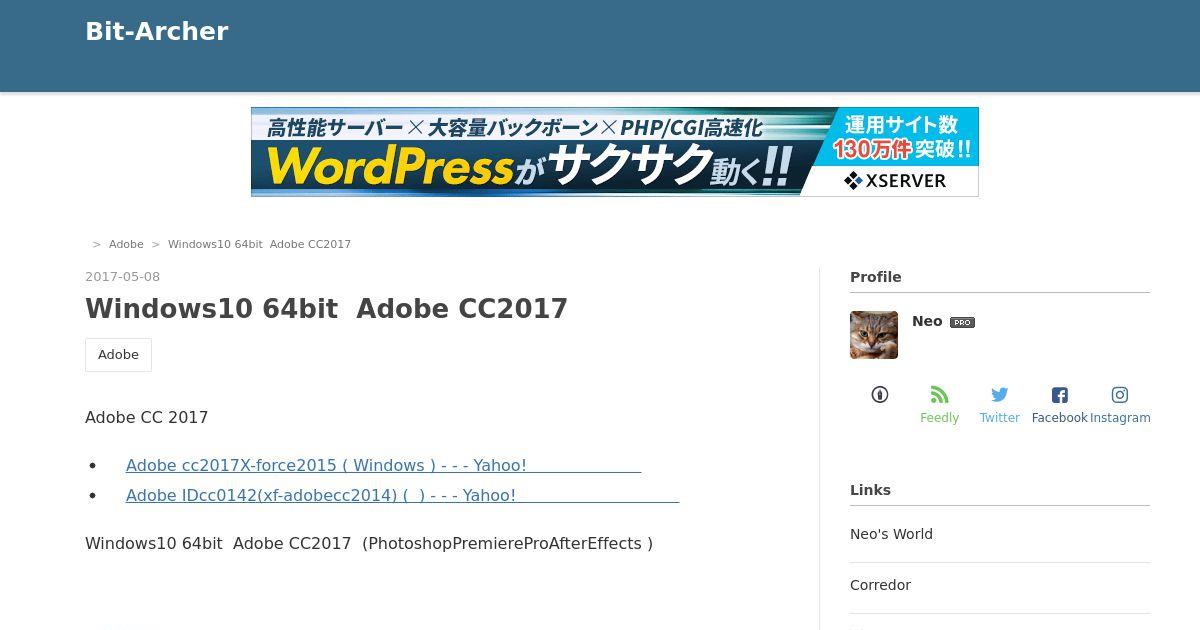Click the Links sidebar heading
Image resolution: width=1200 pixels, height=630 pixels.
[870, 490]
